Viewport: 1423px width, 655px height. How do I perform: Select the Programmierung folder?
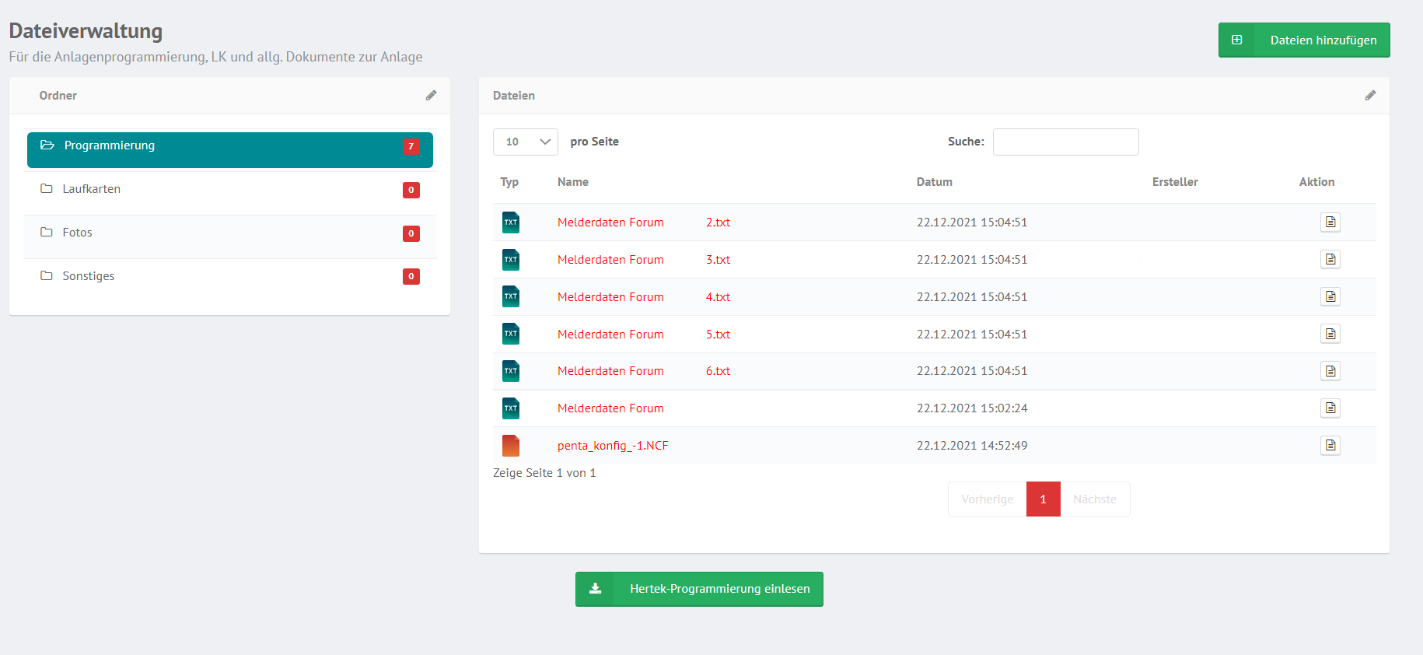[230, 149]
